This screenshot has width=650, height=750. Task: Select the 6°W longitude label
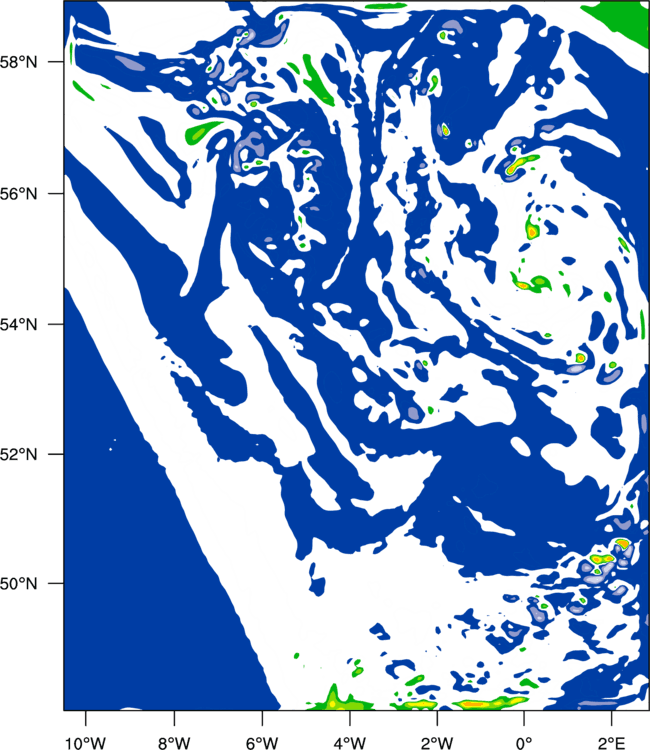pyautogui.click(x=262, y=743)
